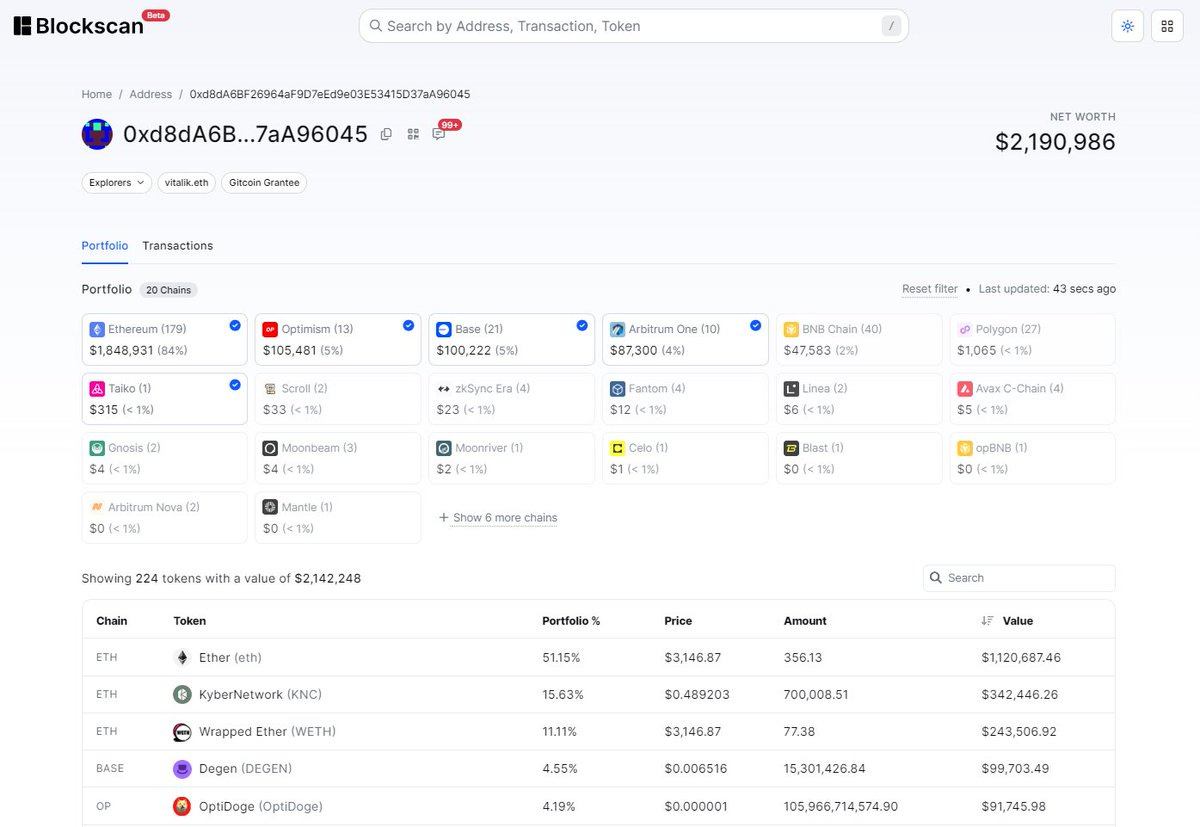The height and width of the screenshot is (827, 1200).
Task: Click the sort icon next to Value column
Action: (987, 621)
